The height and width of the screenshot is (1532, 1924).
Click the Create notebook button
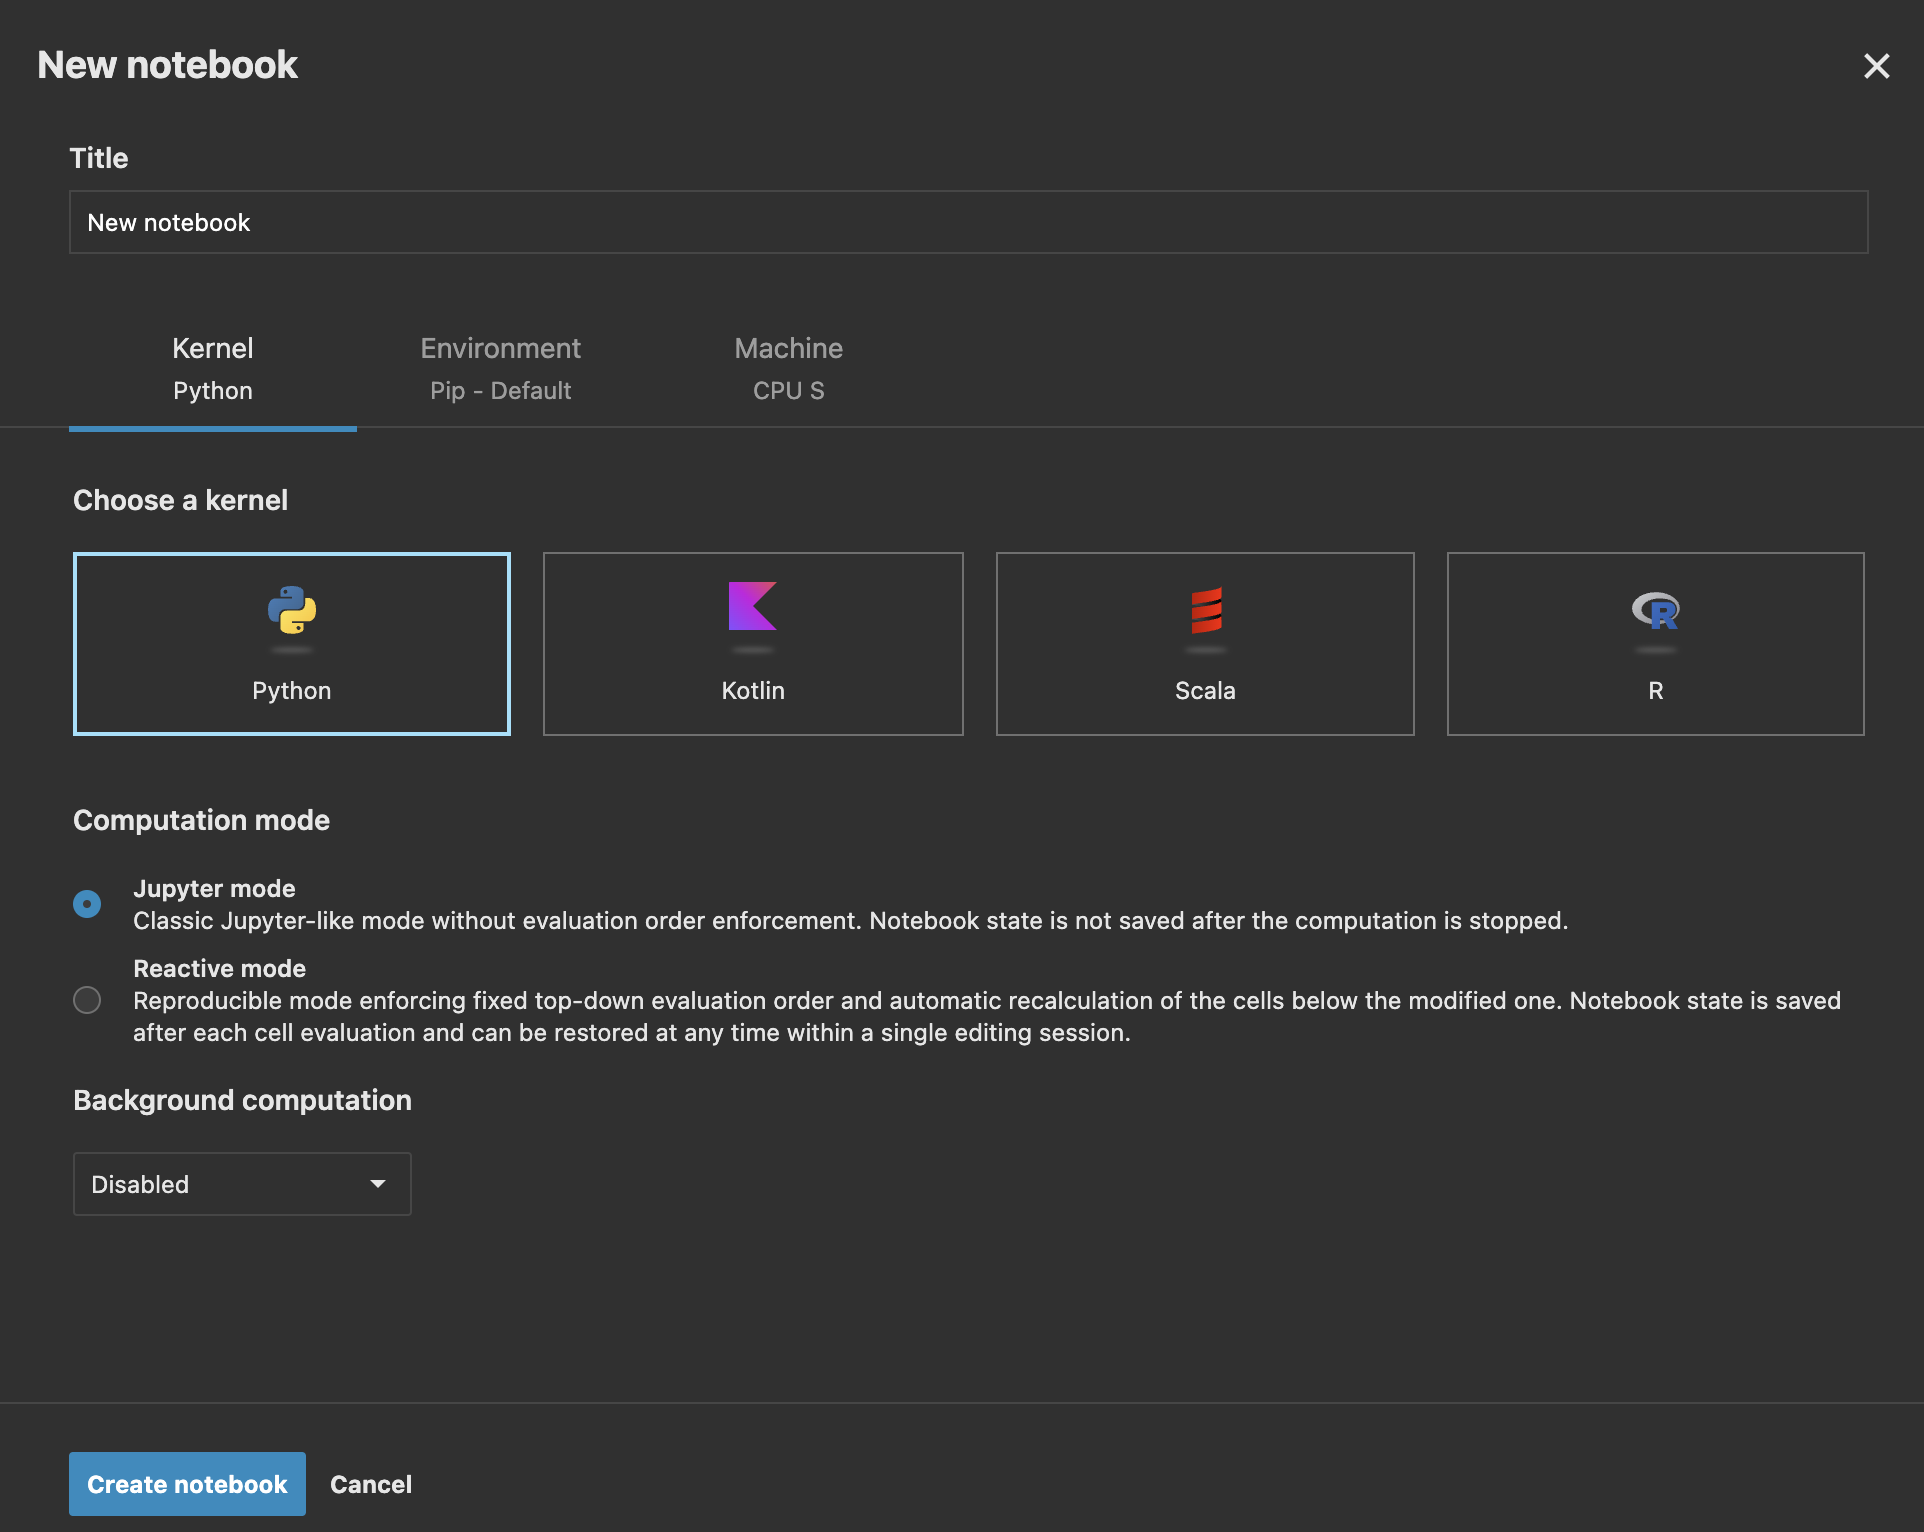point(186,1484)
